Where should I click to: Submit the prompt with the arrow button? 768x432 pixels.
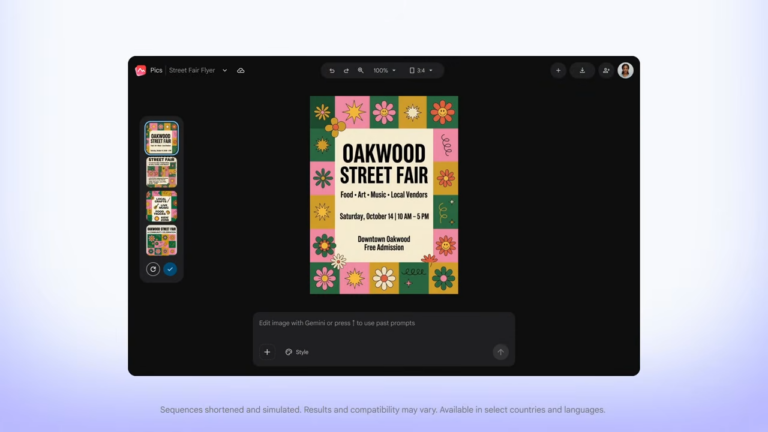coord(501,352)
